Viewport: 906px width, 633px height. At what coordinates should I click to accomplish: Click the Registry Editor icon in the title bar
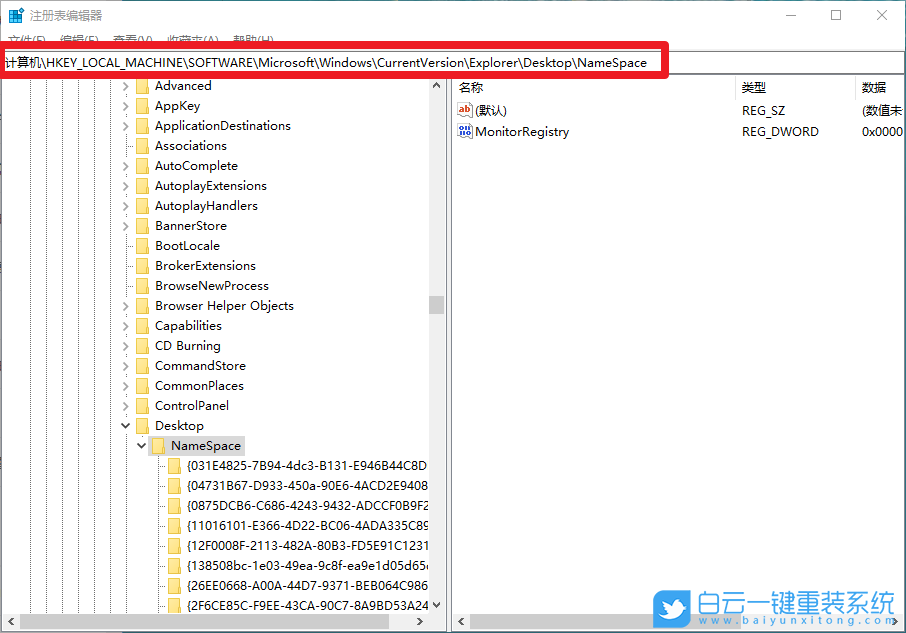click(x=14, y=14)
